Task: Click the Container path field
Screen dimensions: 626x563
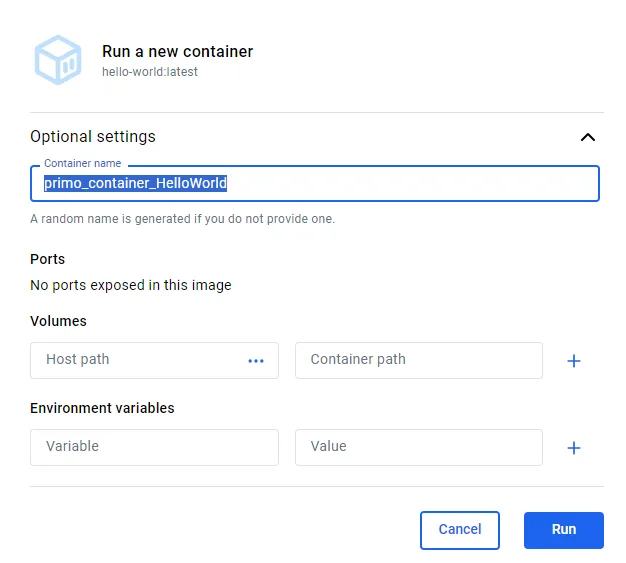Action: [x=419, y=360]
